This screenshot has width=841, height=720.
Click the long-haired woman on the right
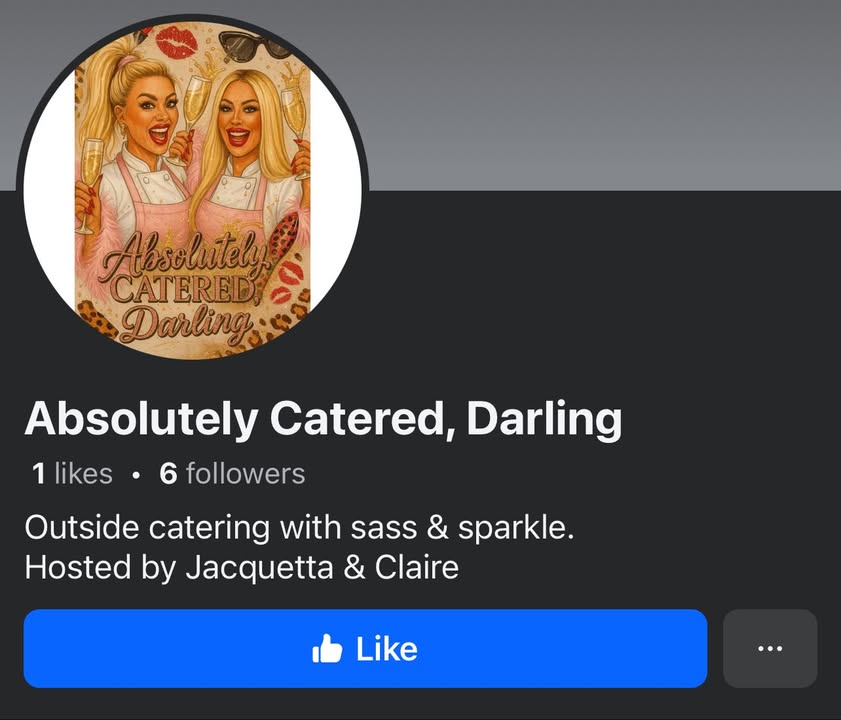pyautogui.click(x=249, y=161)
